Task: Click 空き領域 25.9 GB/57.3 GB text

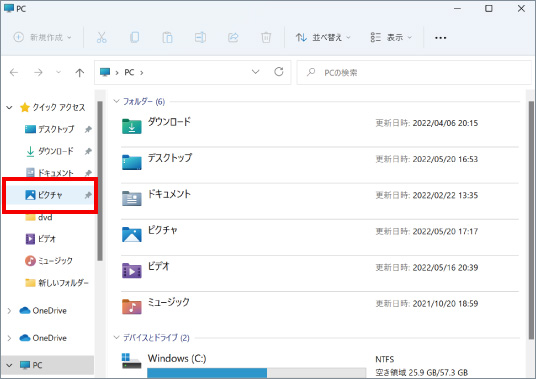Action: click(x=421, y=373)
